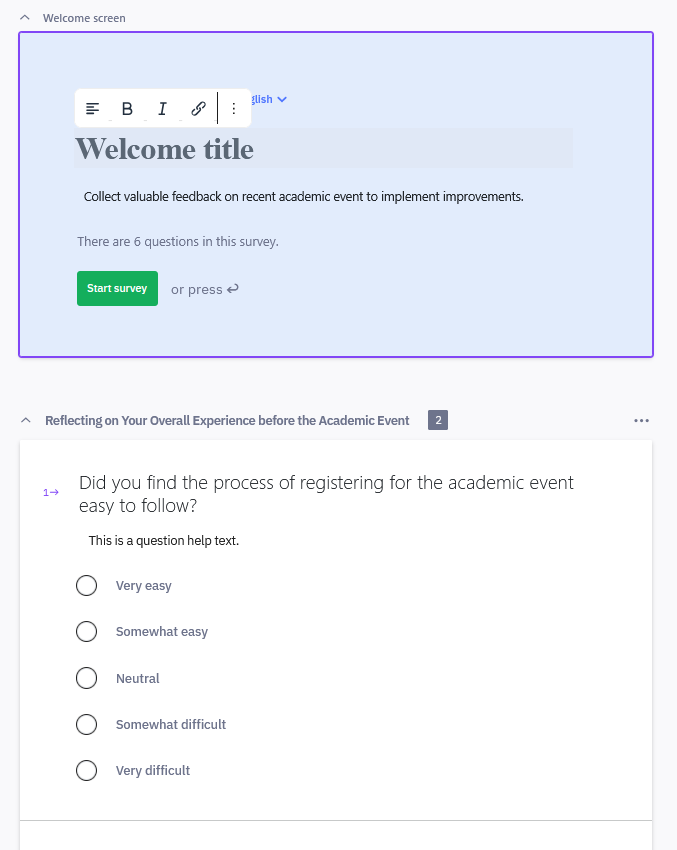Select the 'Very difficult' radio option
This screenshot has width=677, height=850.
click(87, 770)
